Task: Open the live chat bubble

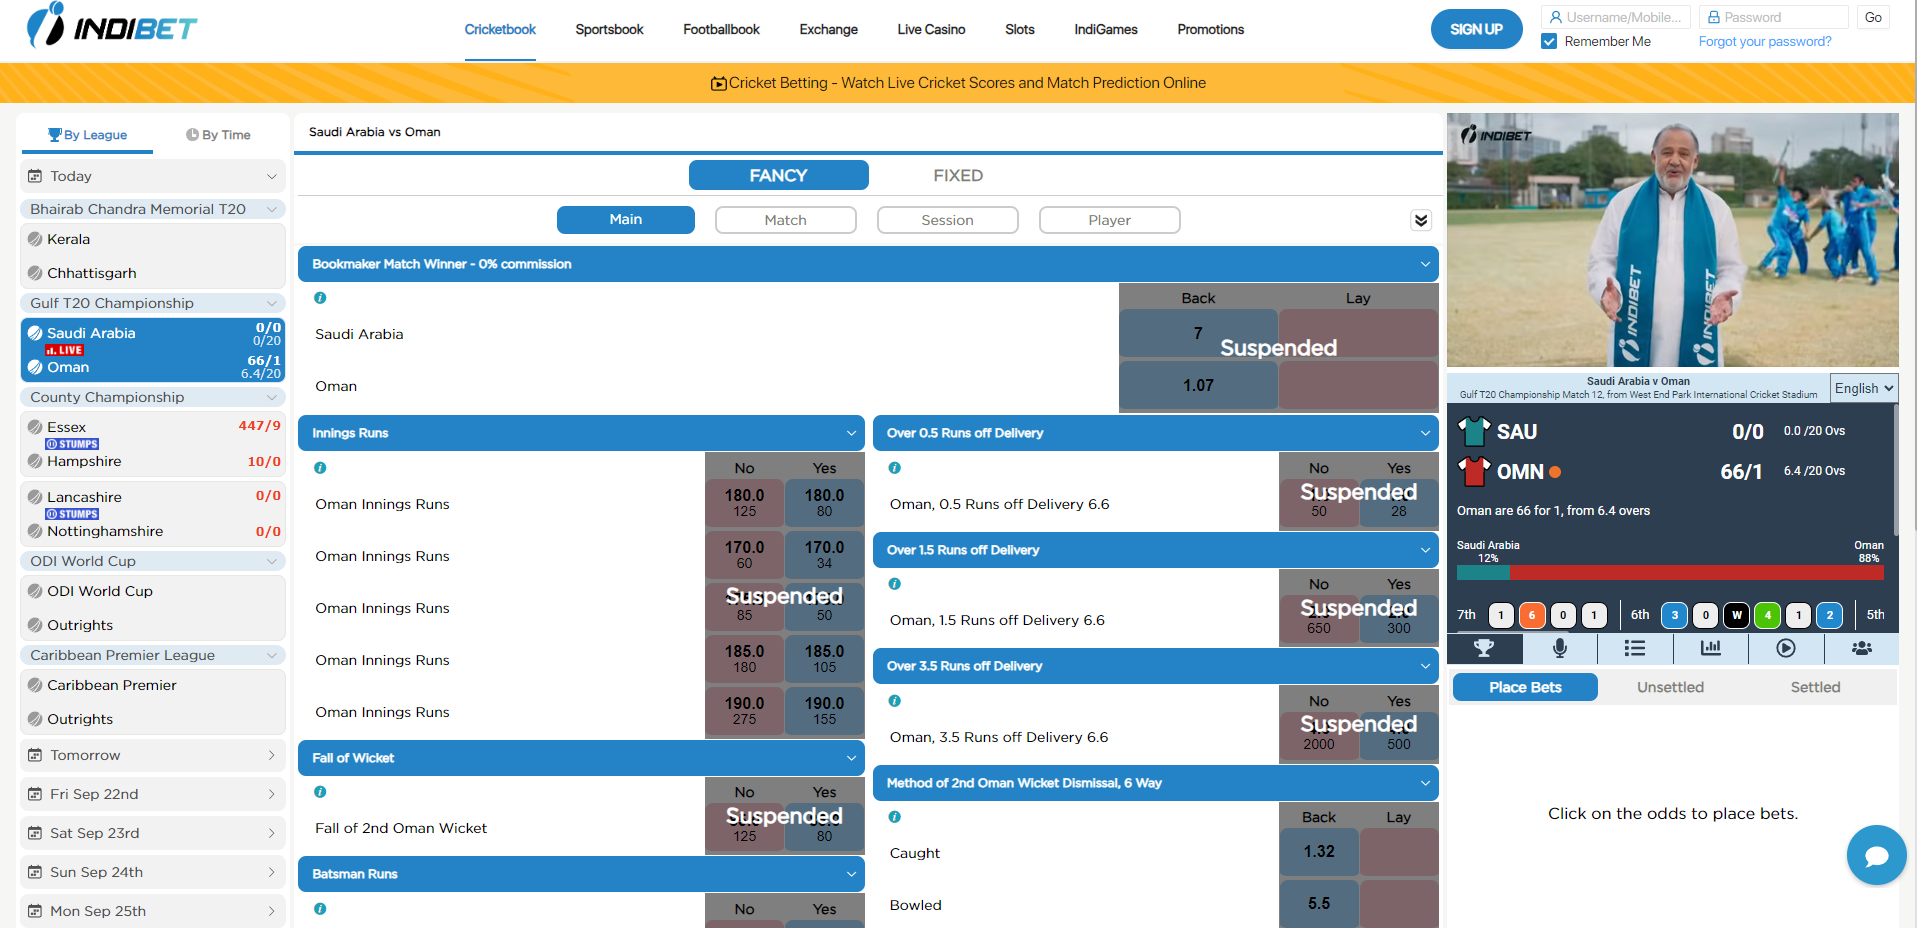Action: [x=1876, y=855]
